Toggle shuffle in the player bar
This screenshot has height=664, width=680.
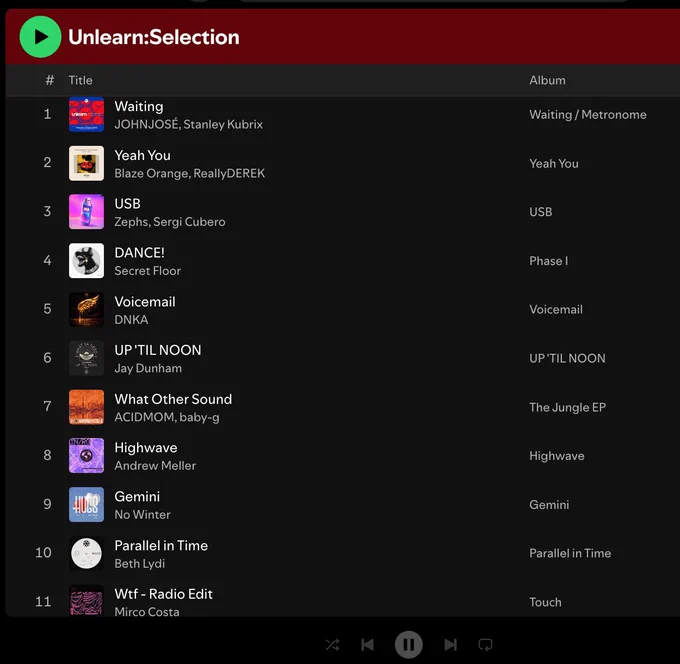coord(333,644)
